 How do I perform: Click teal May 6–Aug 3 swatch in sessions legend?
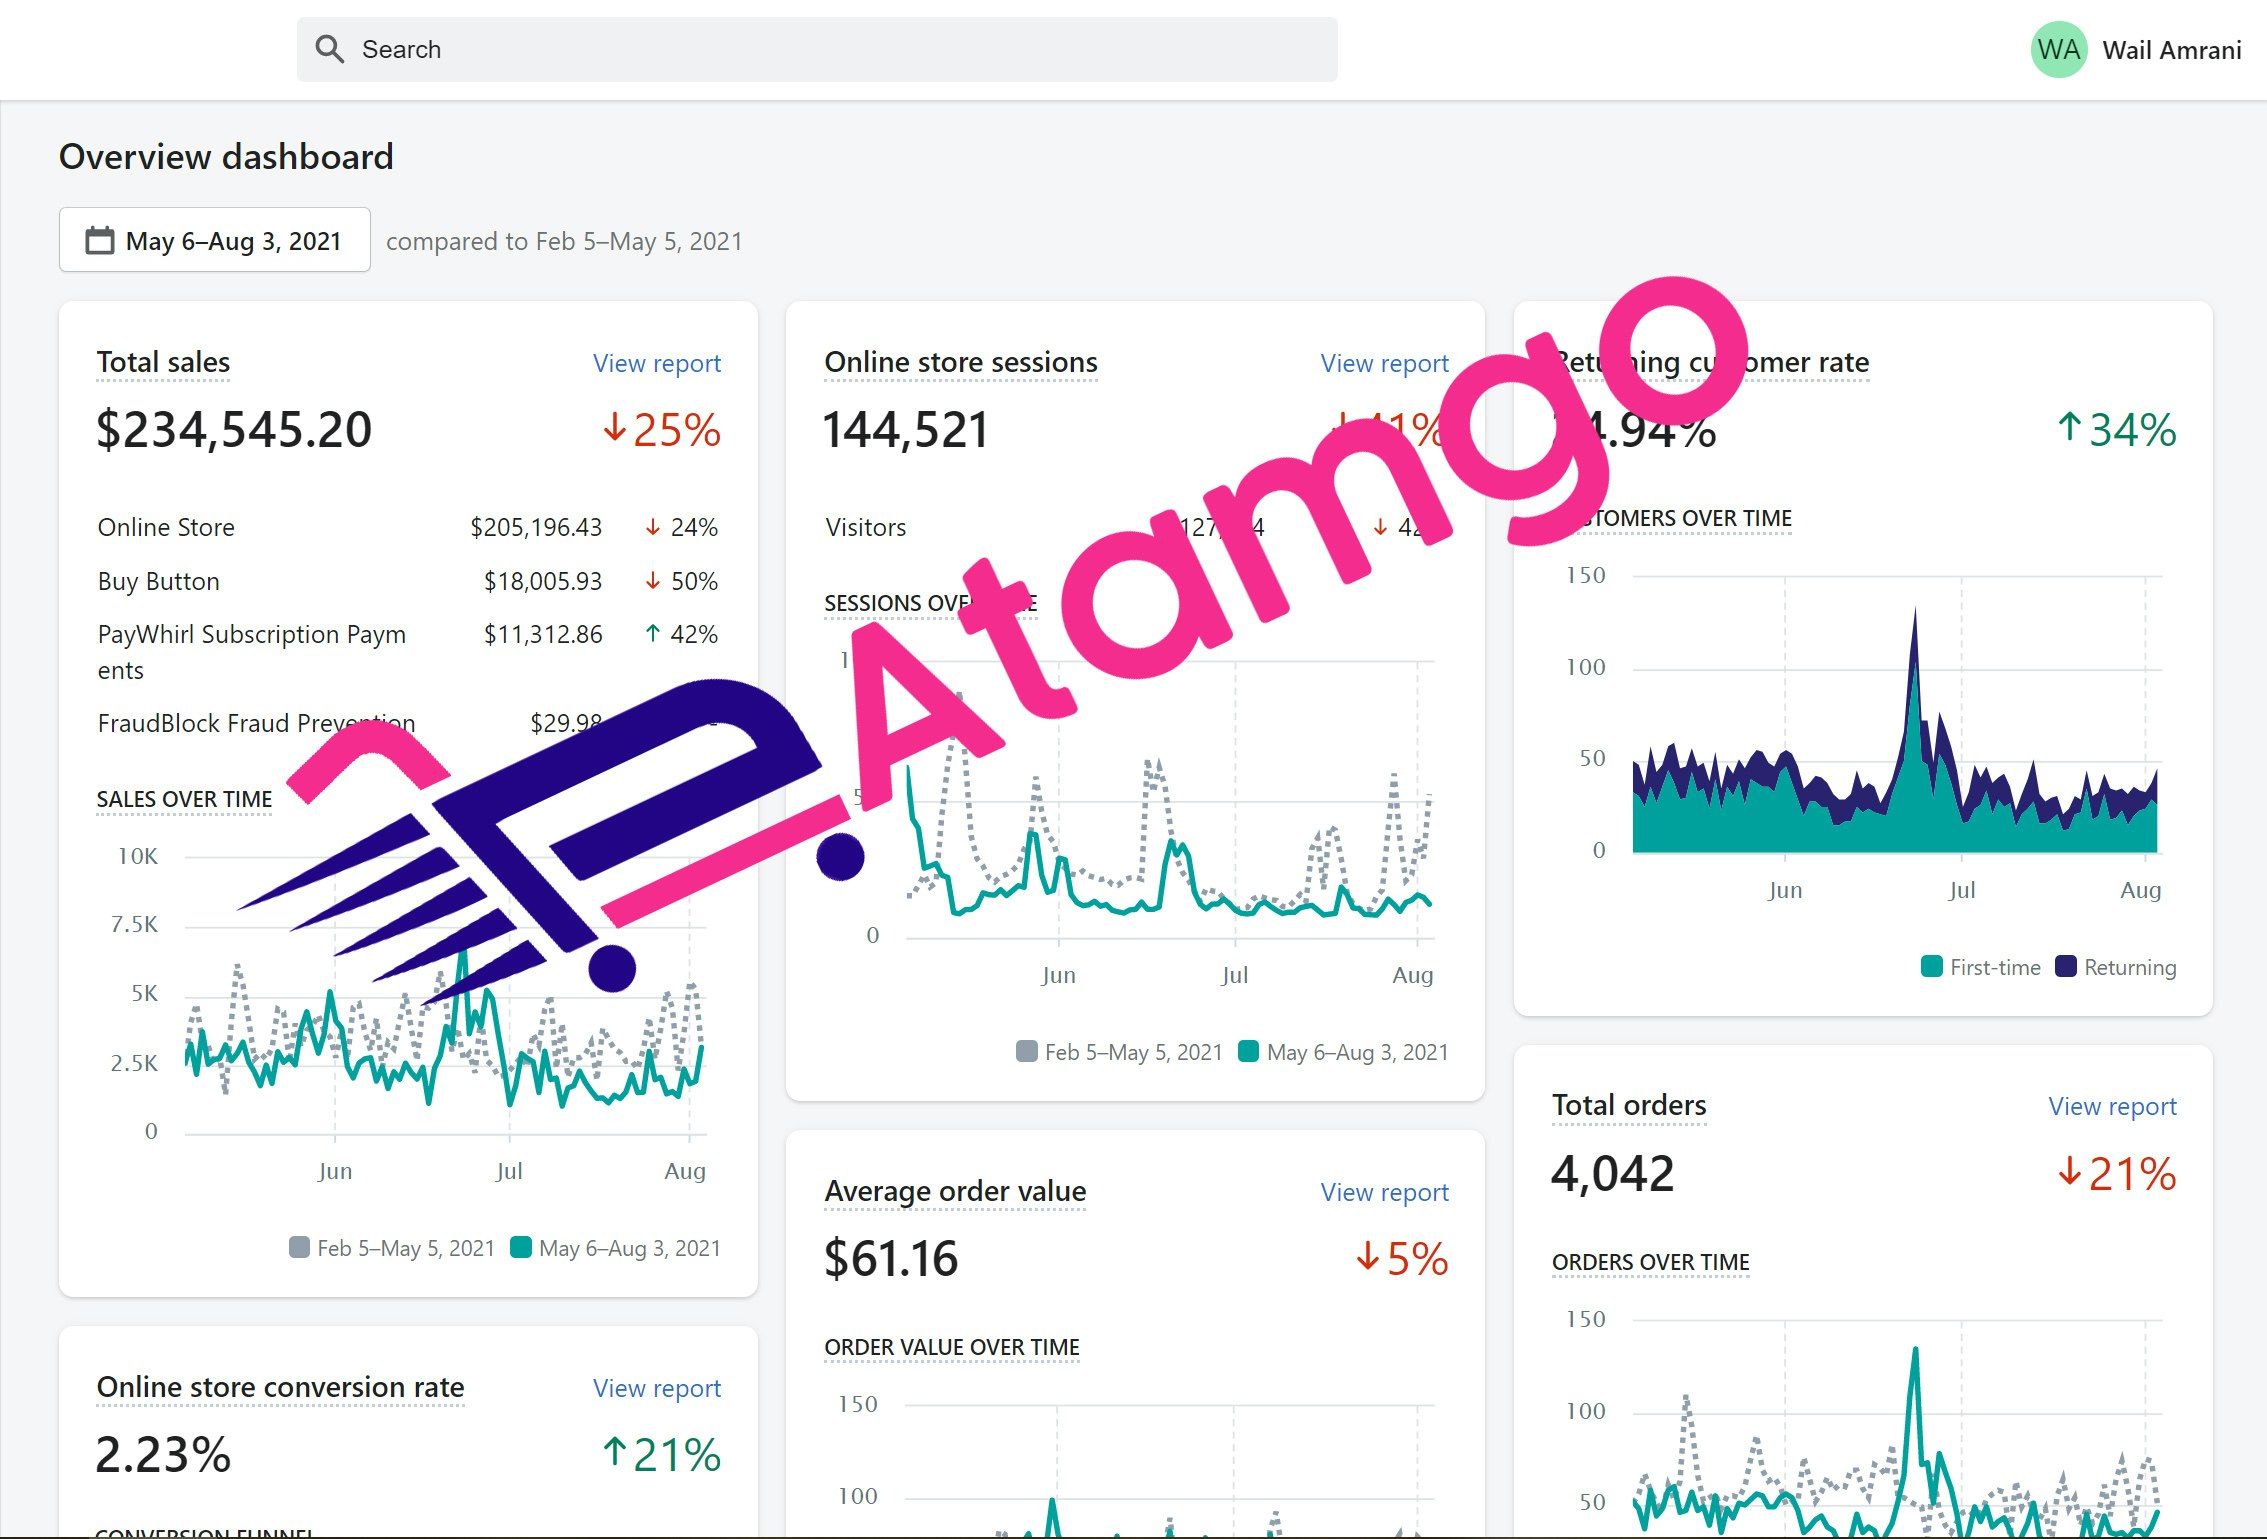click(x=1248, y=1051)
